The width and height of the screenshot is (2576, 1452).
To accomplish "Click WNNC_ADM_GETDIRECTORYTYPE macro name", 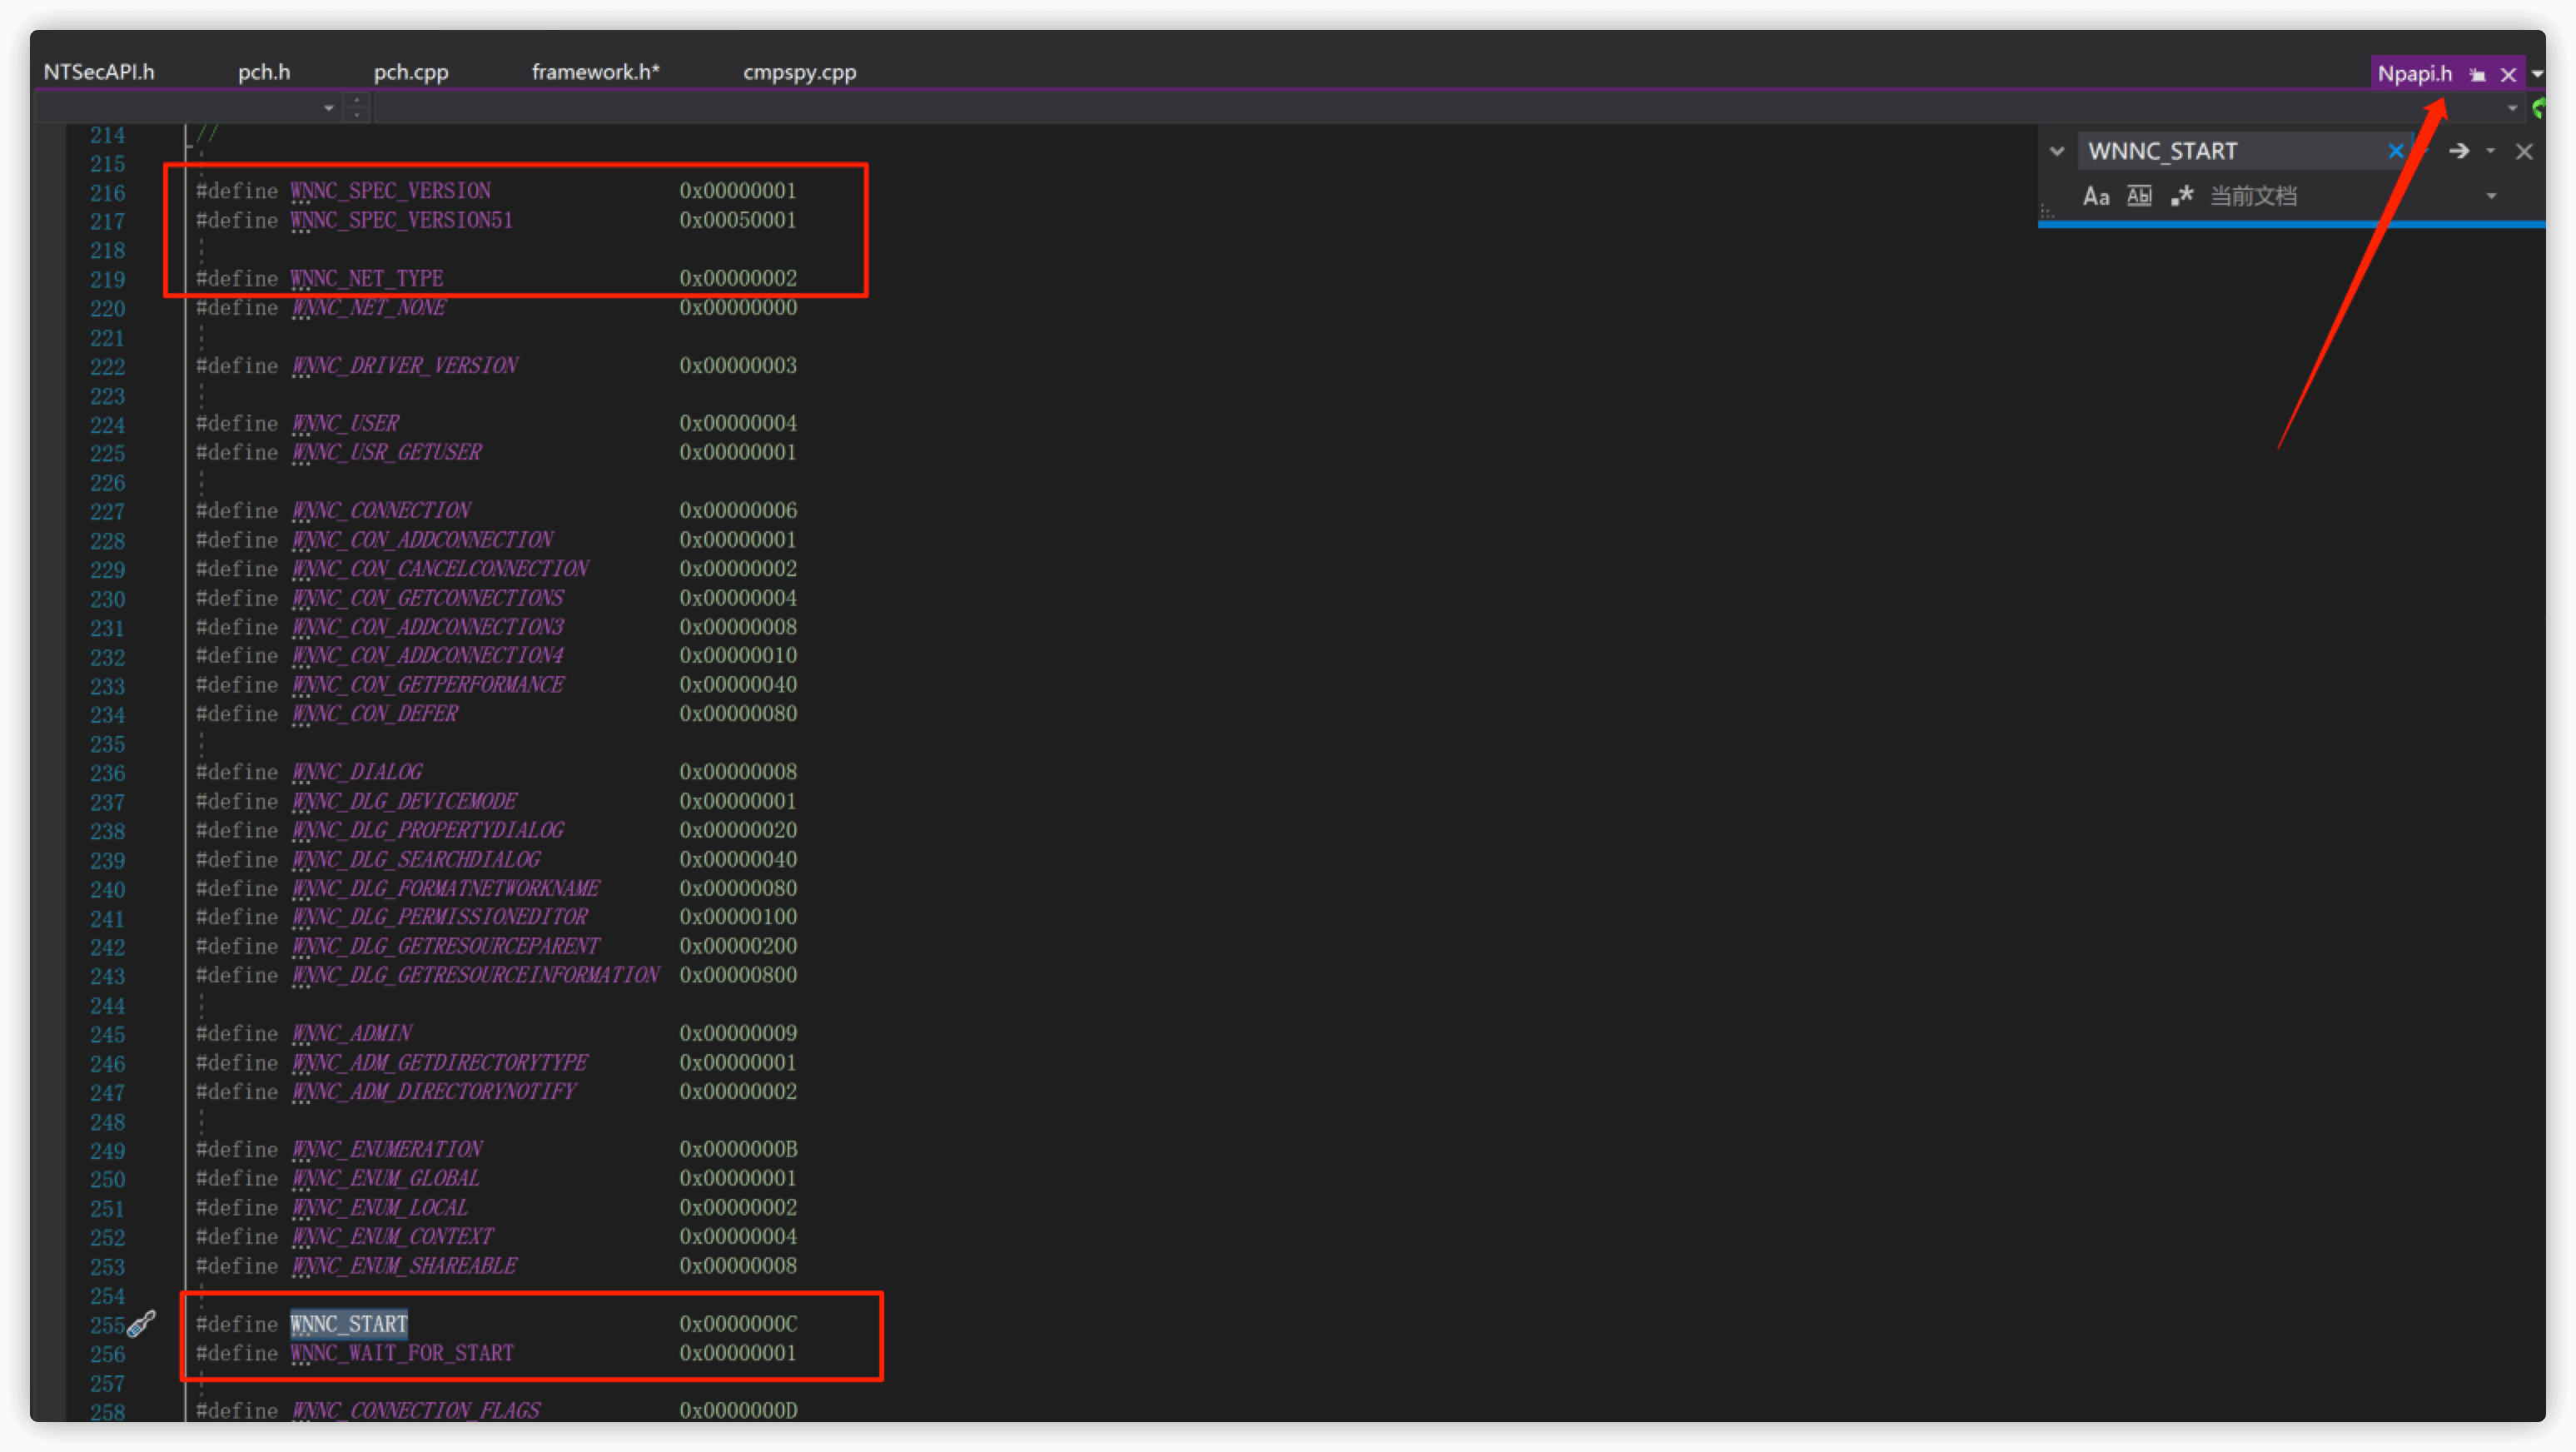I will (439, 1062).
